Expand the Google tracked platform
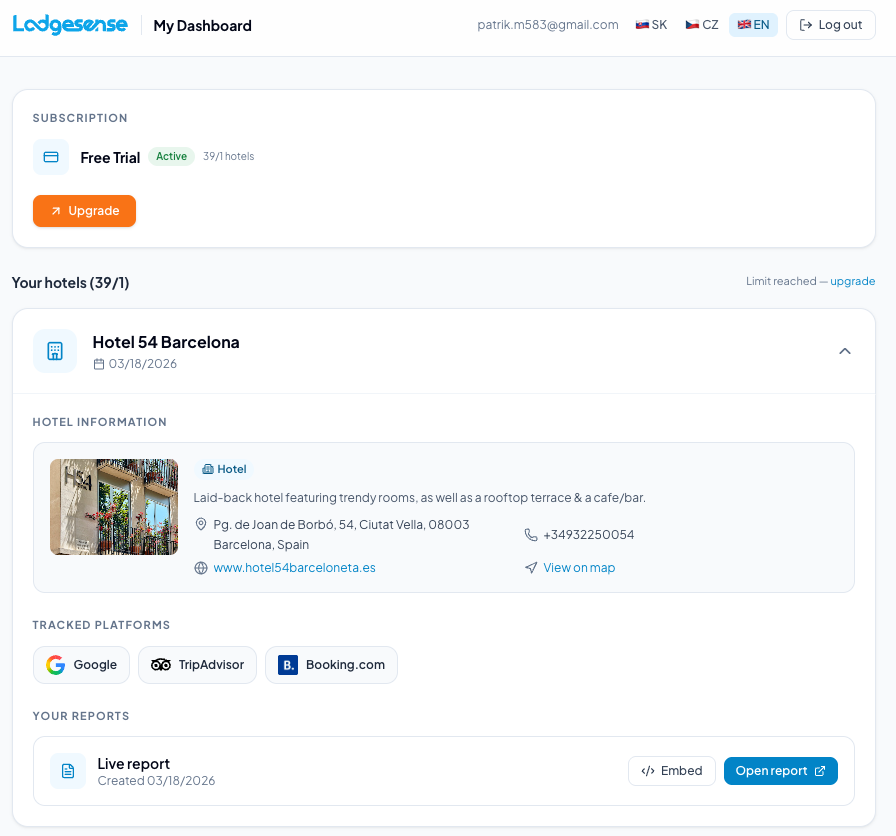This screenshot has height=836, width=896. pos(81,664)
